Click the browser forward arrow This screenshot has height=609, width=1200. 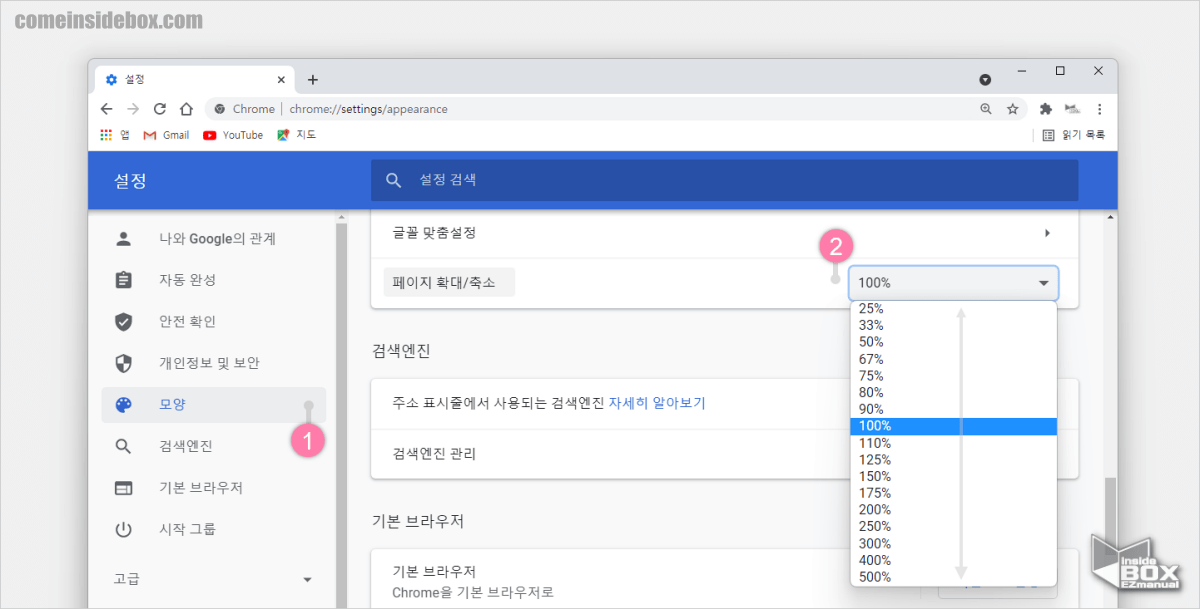(133, 109)
